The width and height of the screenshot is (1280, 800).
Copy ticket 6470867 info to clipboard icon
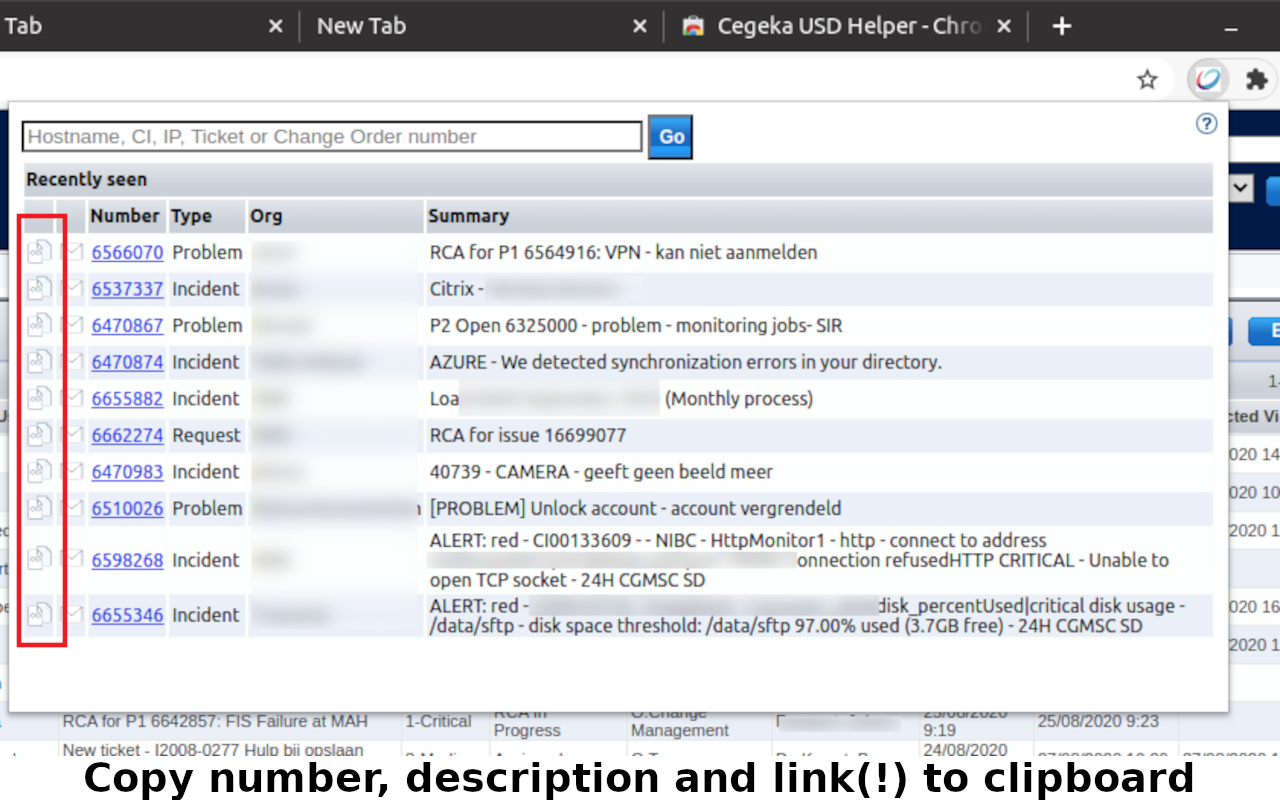tap(39, 325)
